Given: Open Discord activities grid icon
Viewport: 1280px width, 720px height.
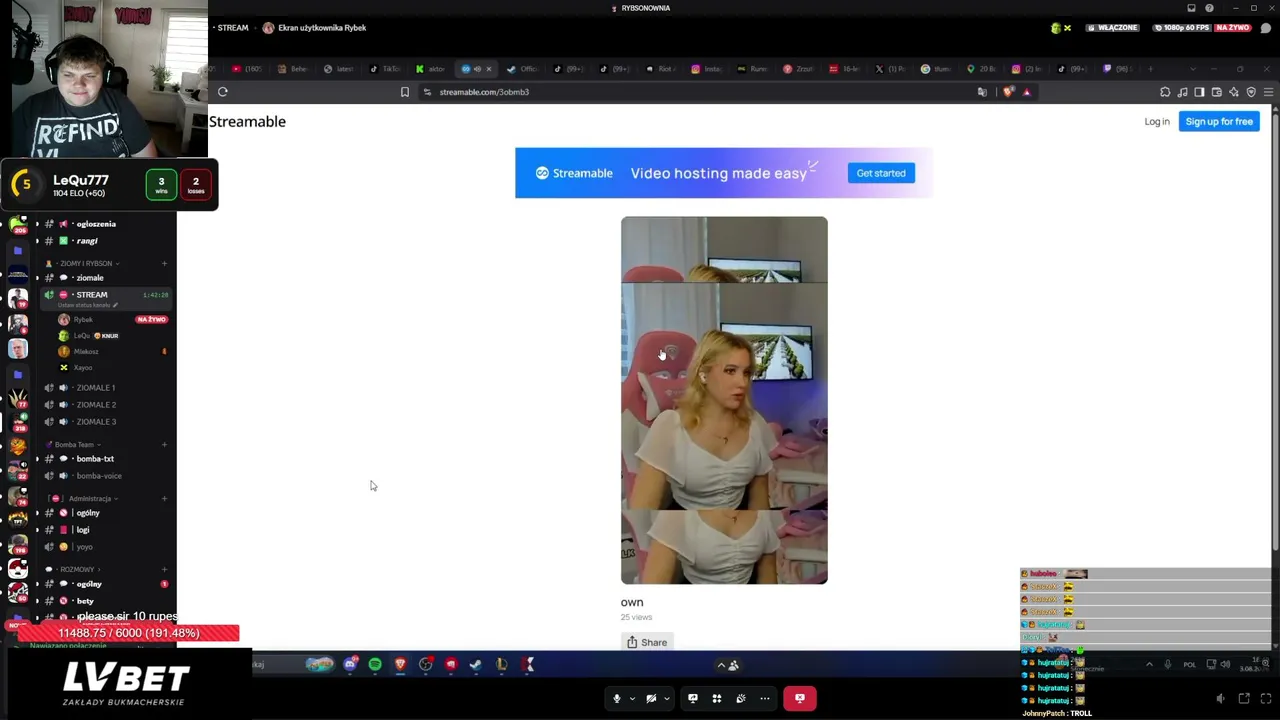Looking at the screenshot, I should [x=716, y=698].
